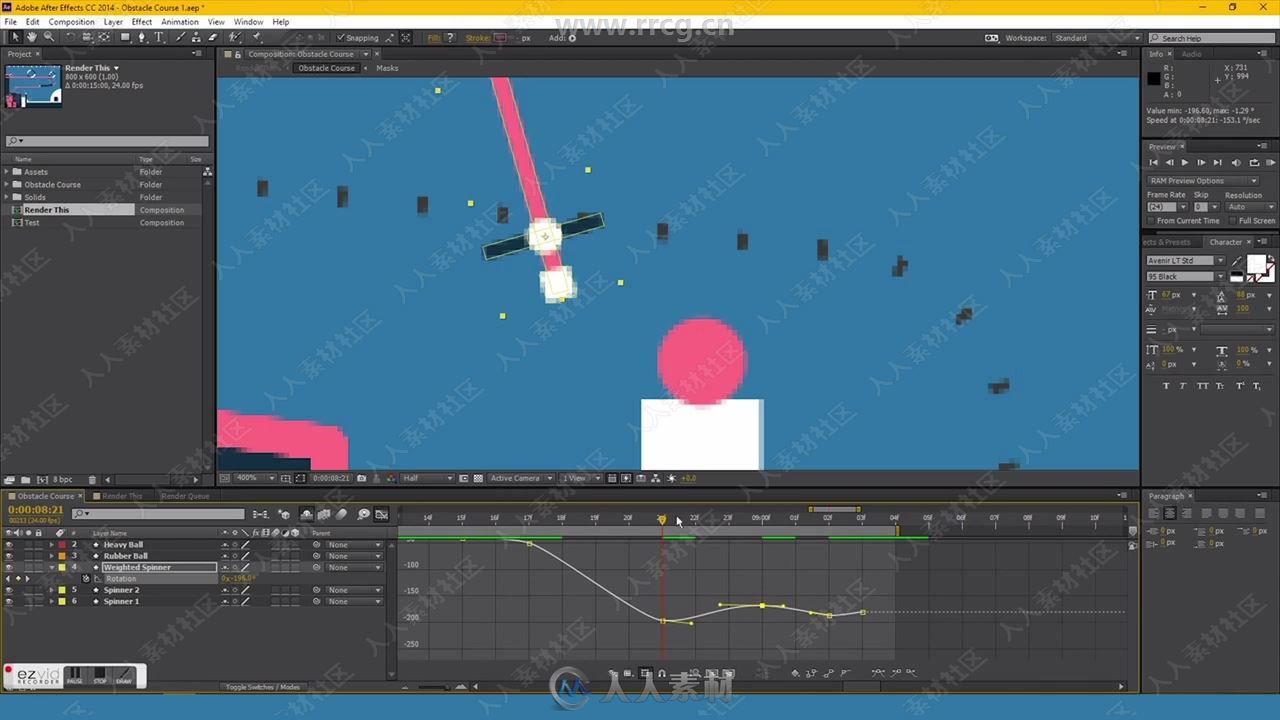Click the character eyedropper icon

pyautogui.click(x=1236, y=262)
